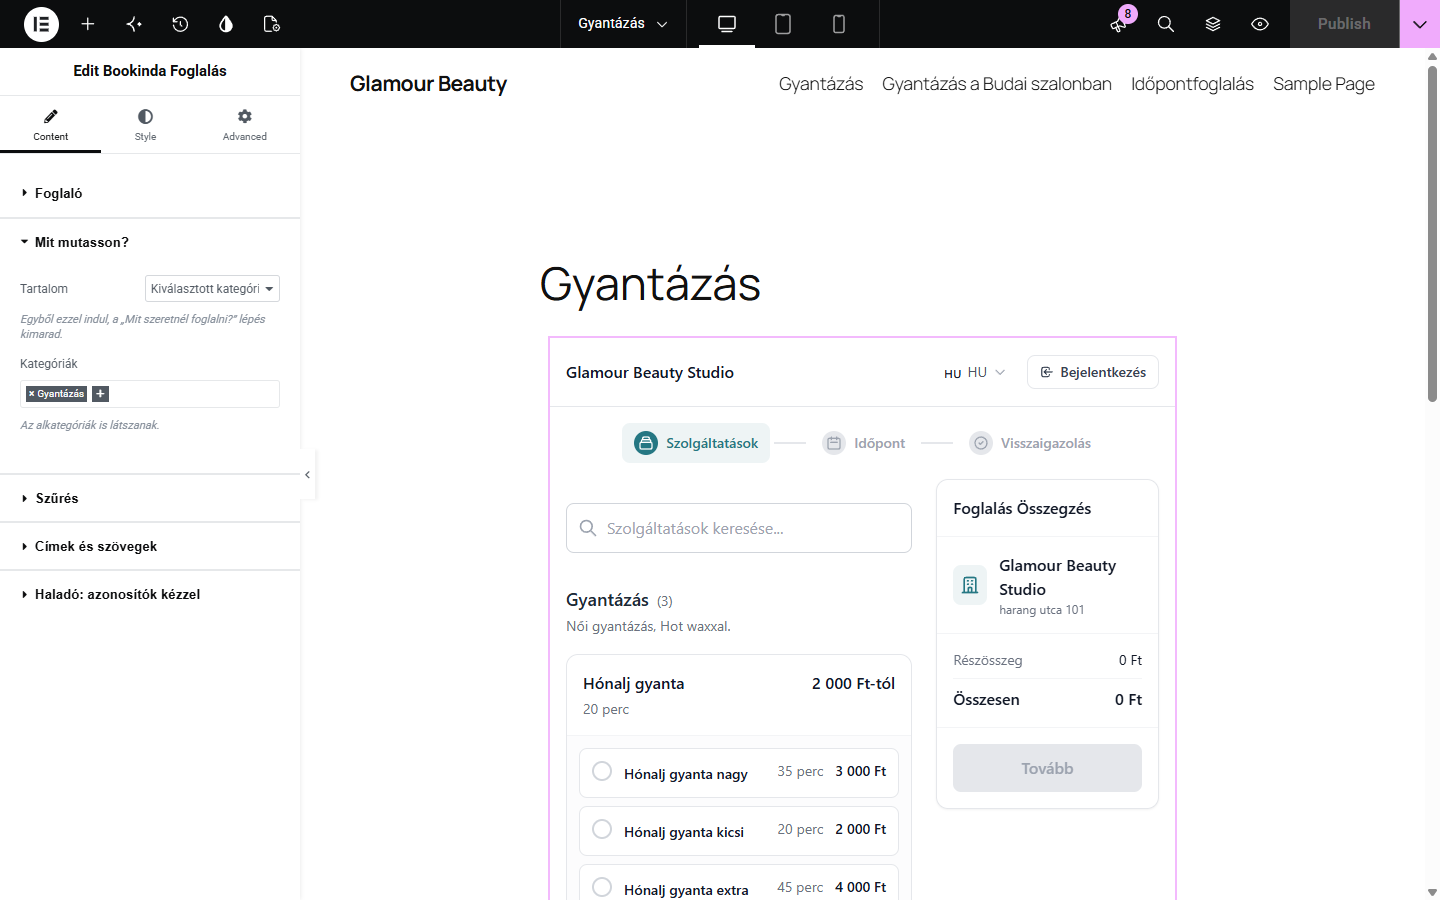Switch to the Style tab
Image resolution: width=1440 pixels, height=900 pixels.
[x=145, y=125]
